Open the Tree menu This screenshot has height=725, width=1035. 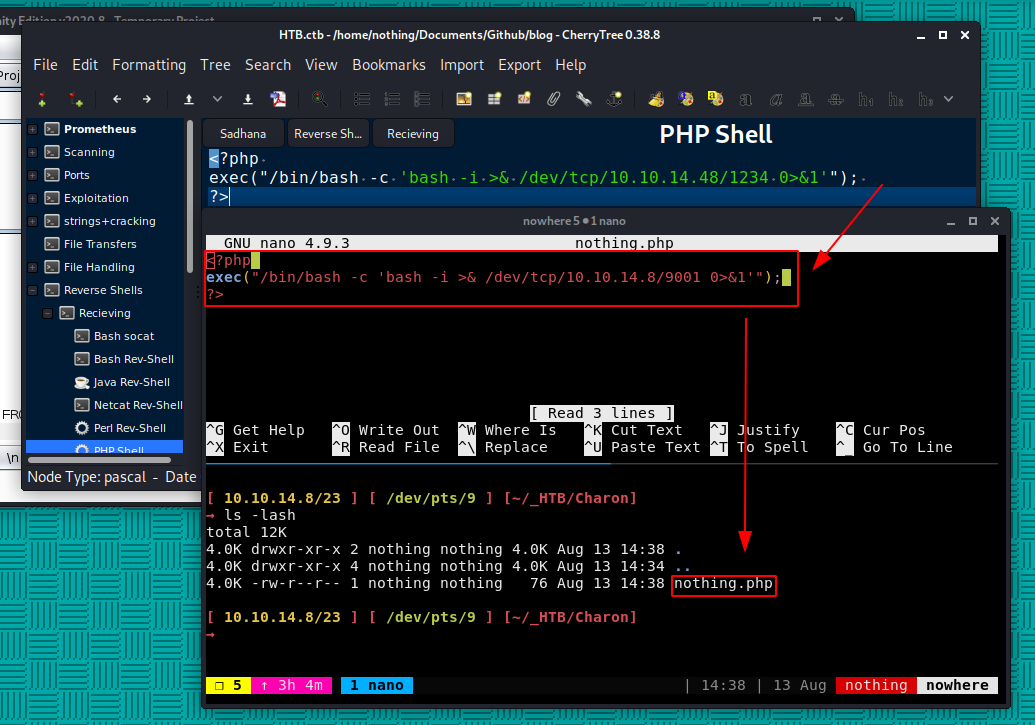(215, 65)
